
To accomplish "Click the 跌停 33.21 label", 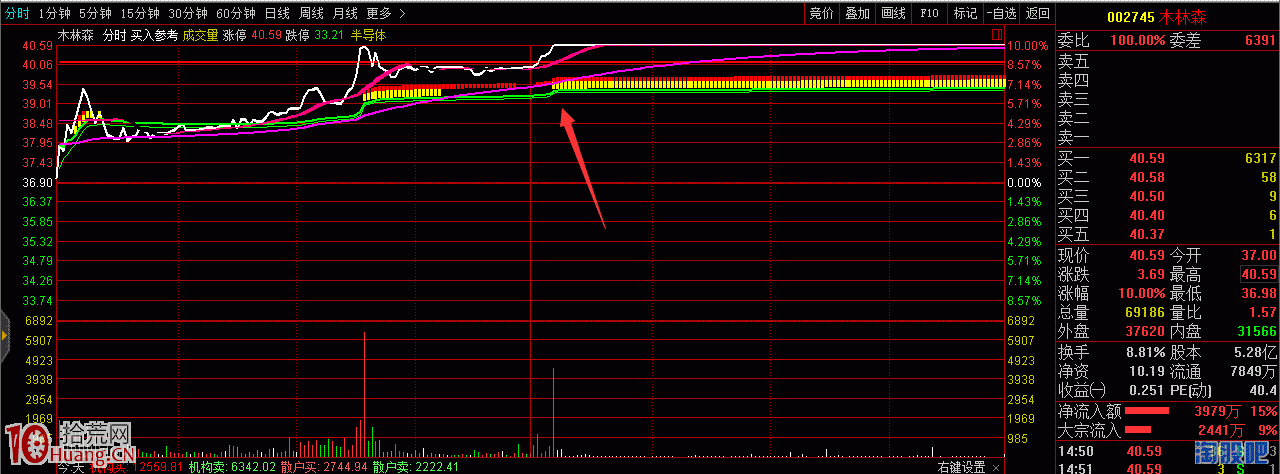I will [x=314, y=35].
